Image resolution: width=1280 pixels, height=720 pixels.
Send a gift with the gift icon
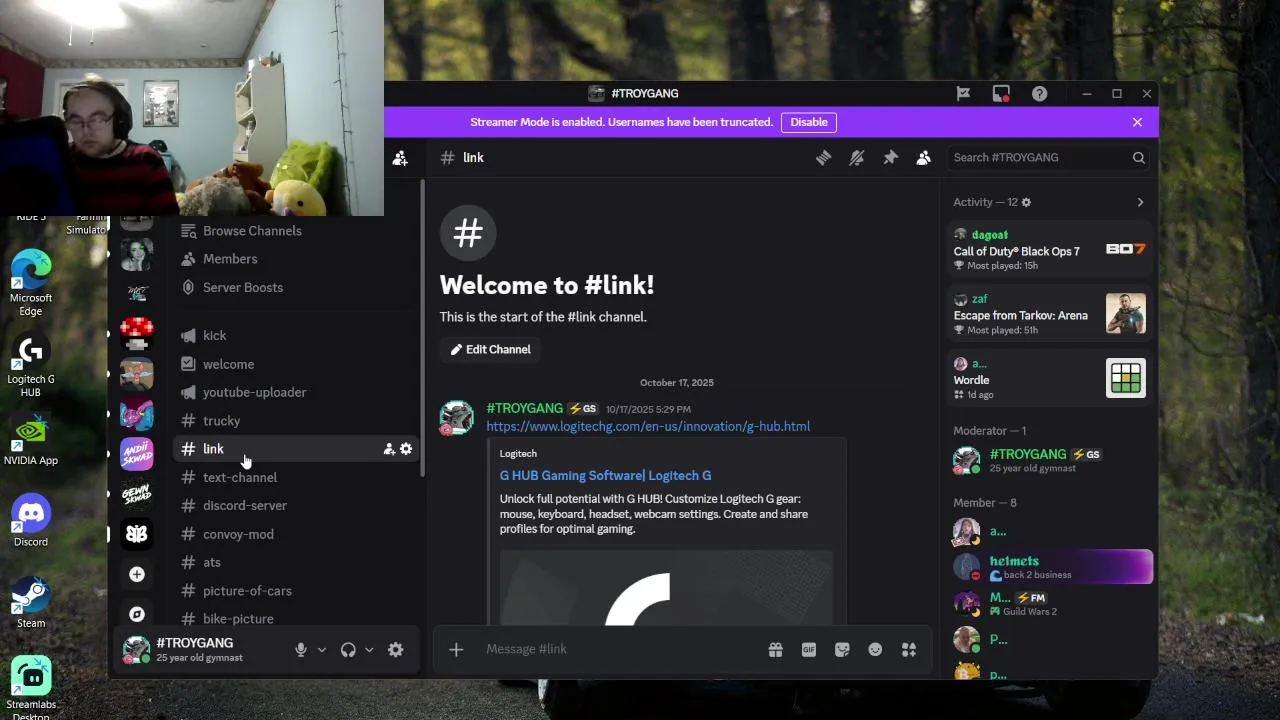775,650
